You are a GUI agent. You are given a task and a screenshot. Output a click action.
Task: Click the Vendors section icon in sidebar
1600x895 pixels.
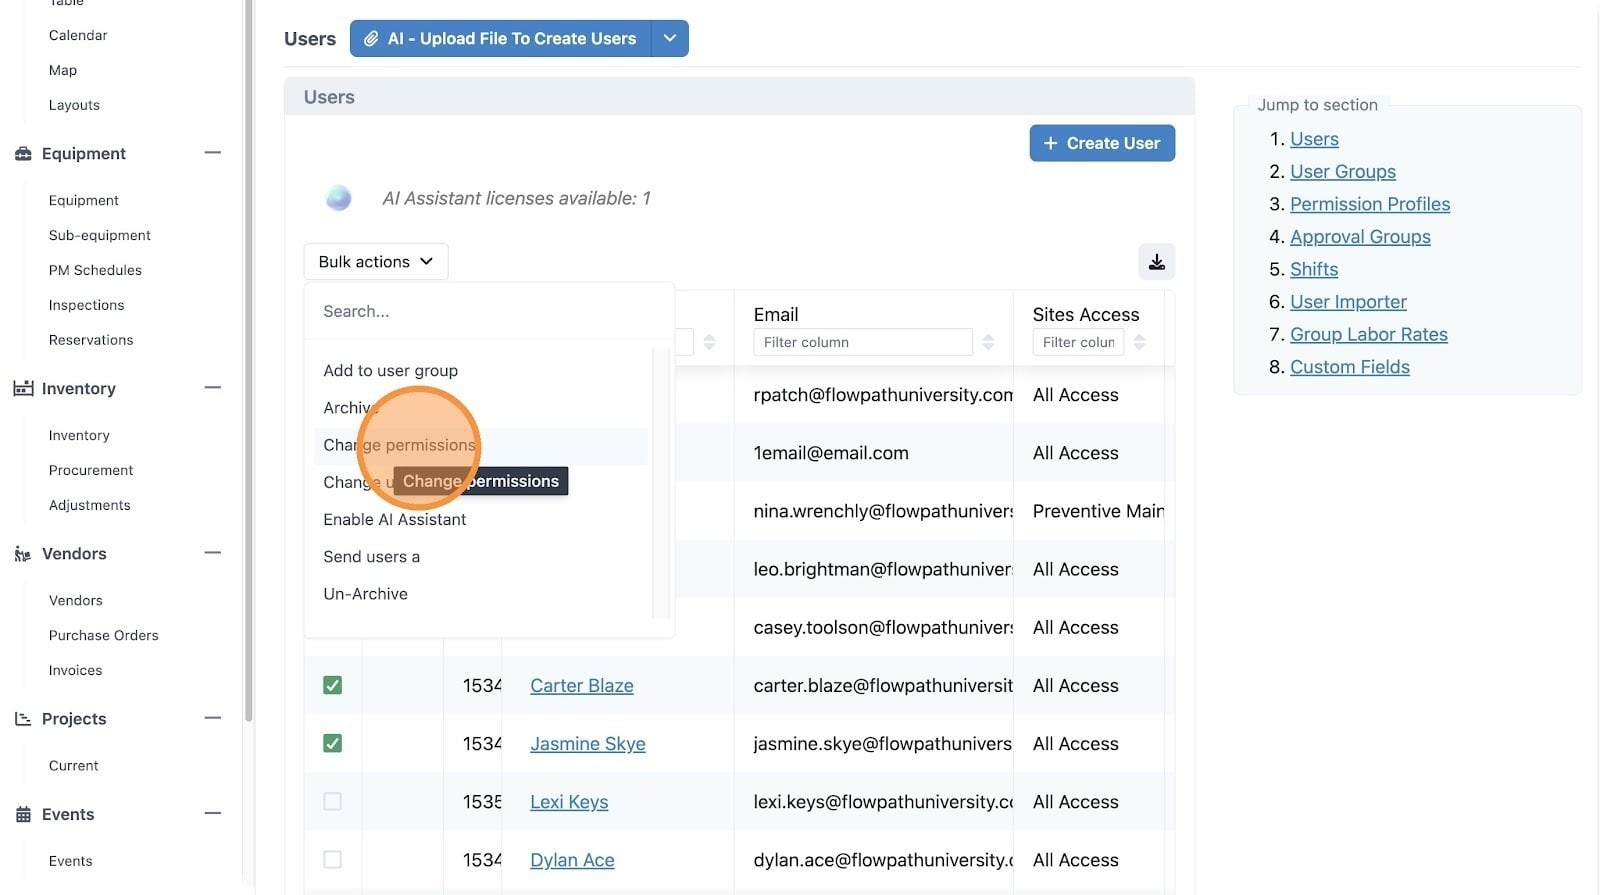click(x=23, y=554)
